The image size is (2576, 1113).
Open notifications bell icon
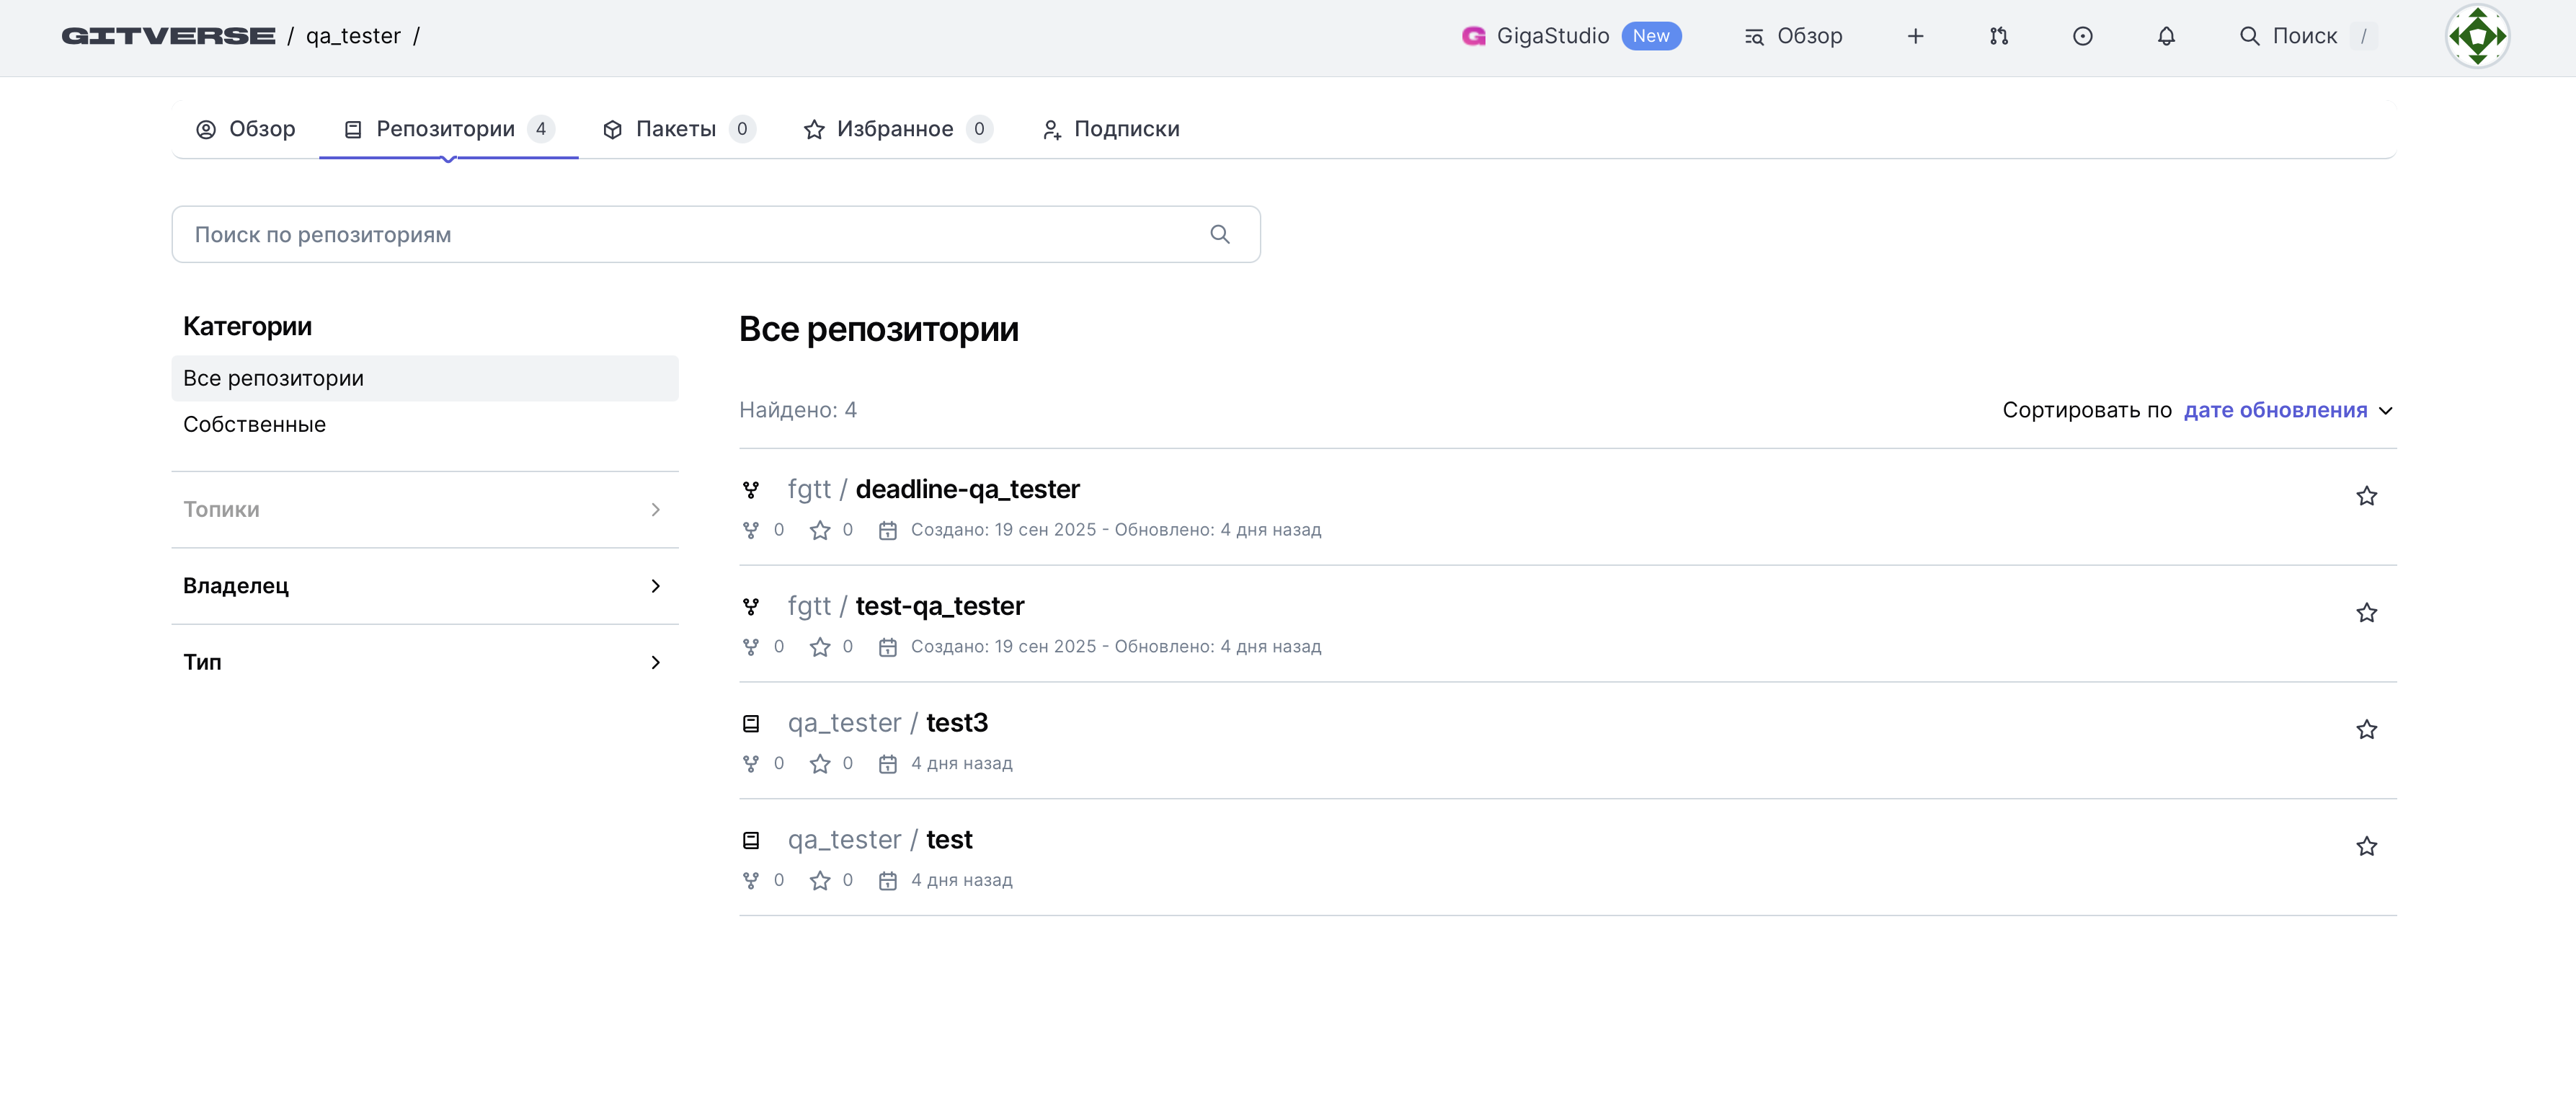pyautogui.click(x=2165, y=36)
